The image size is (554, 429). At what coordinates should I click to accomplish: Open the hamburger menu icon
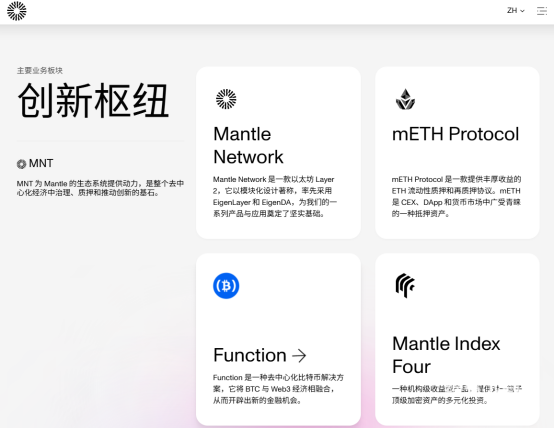pyautogui.click(x=542, y=11)
